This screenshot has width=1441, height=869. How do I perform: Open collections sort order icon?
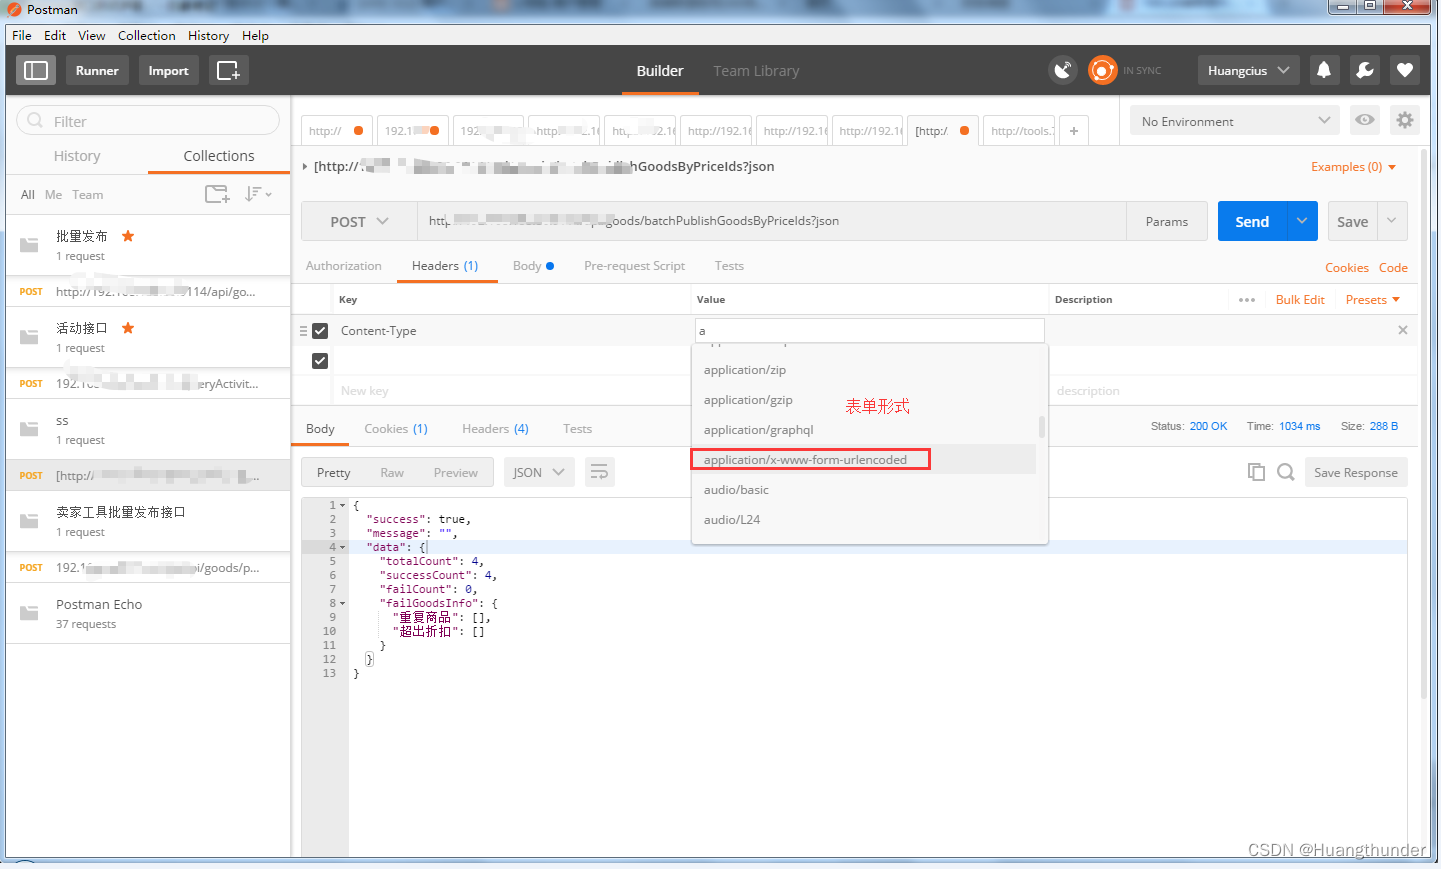tap(258, 194)
